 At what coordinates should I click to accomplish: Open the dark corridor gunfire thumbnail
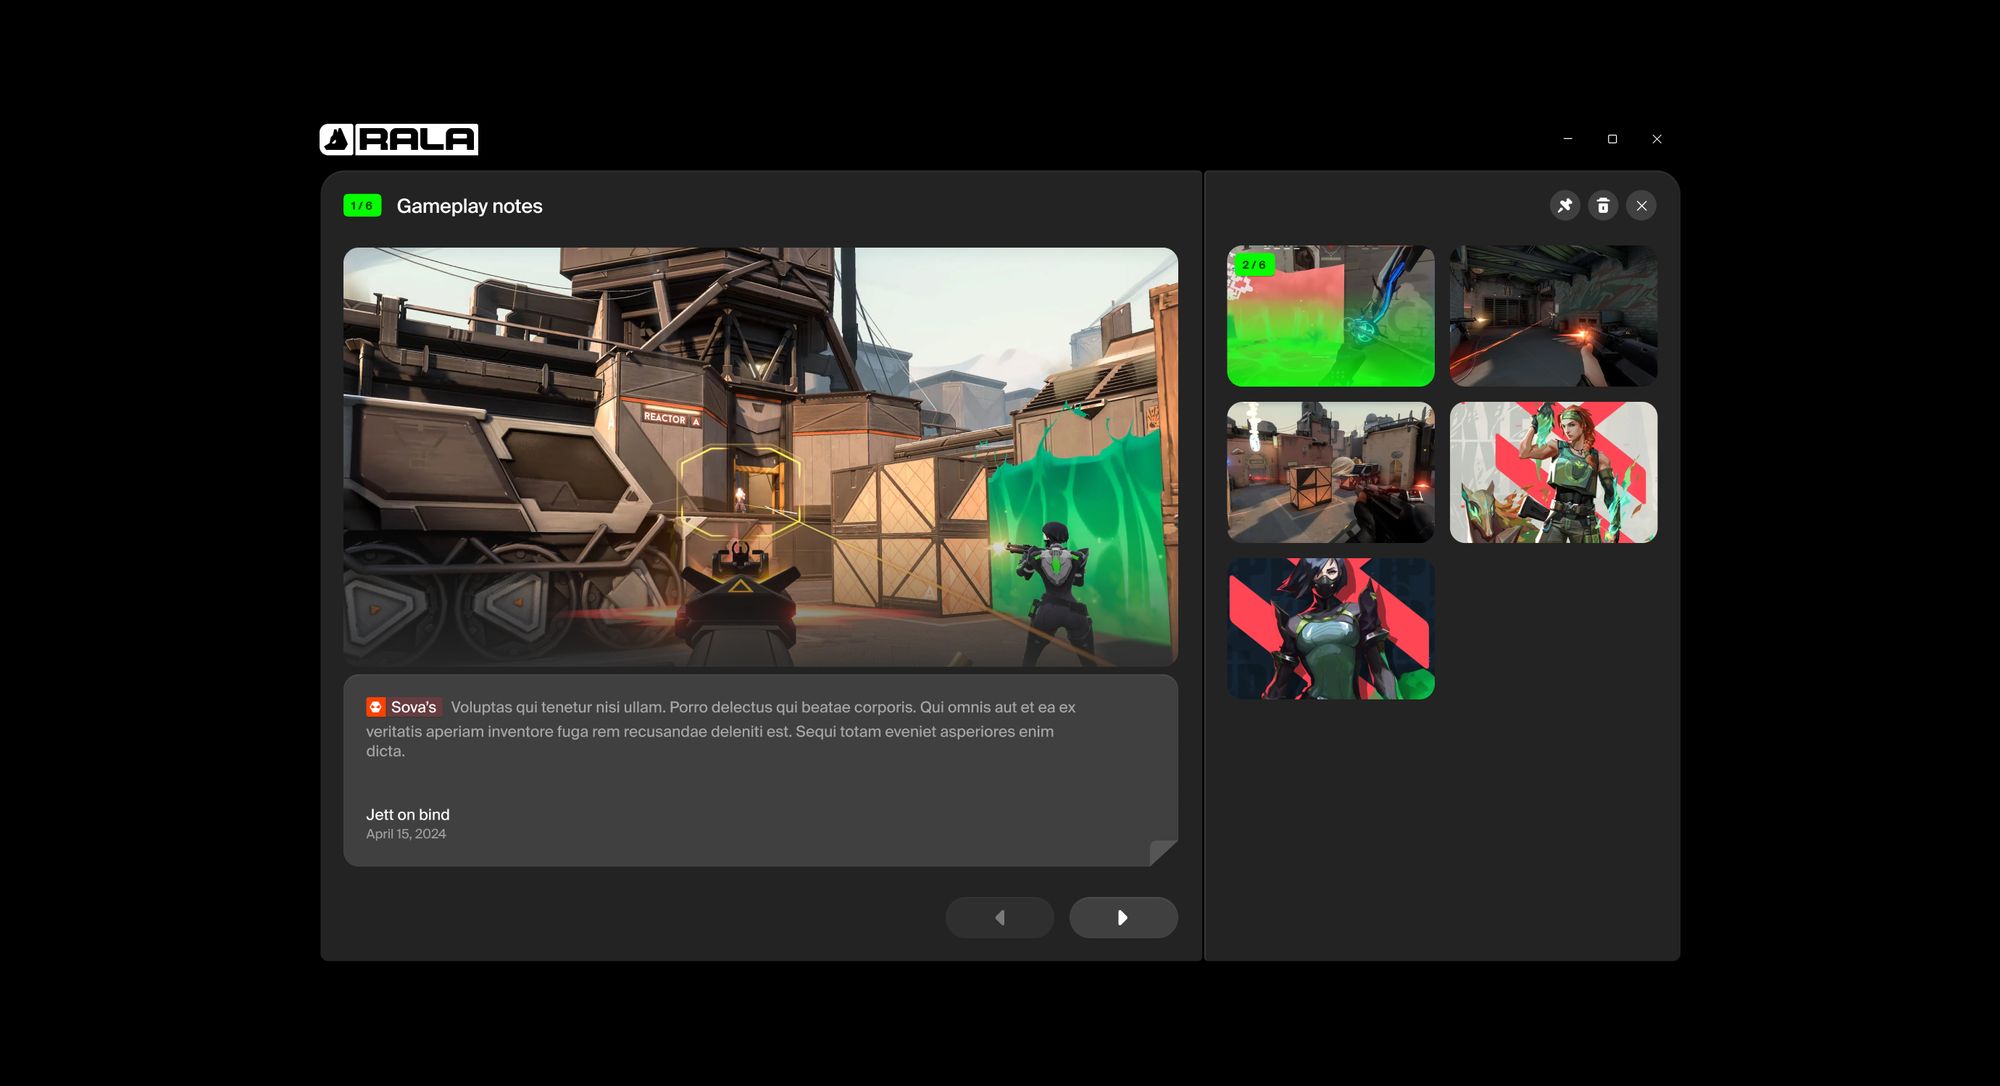pos(1553,316)
